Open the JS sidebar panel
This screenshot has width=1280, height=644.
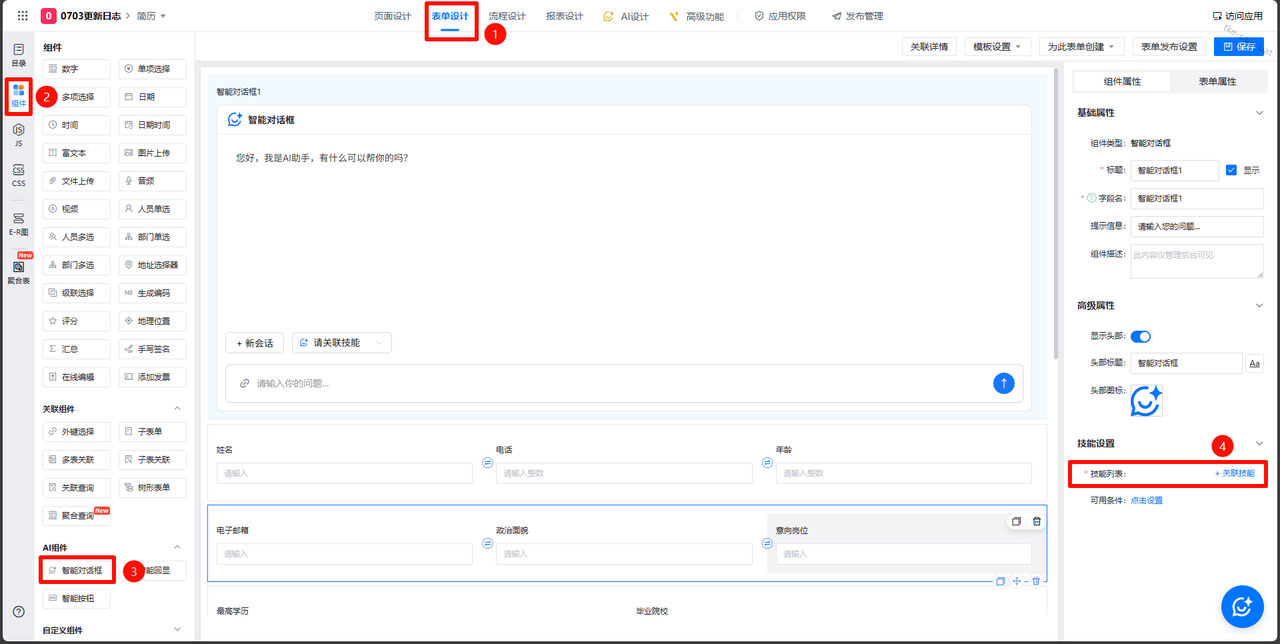[18, 135]
